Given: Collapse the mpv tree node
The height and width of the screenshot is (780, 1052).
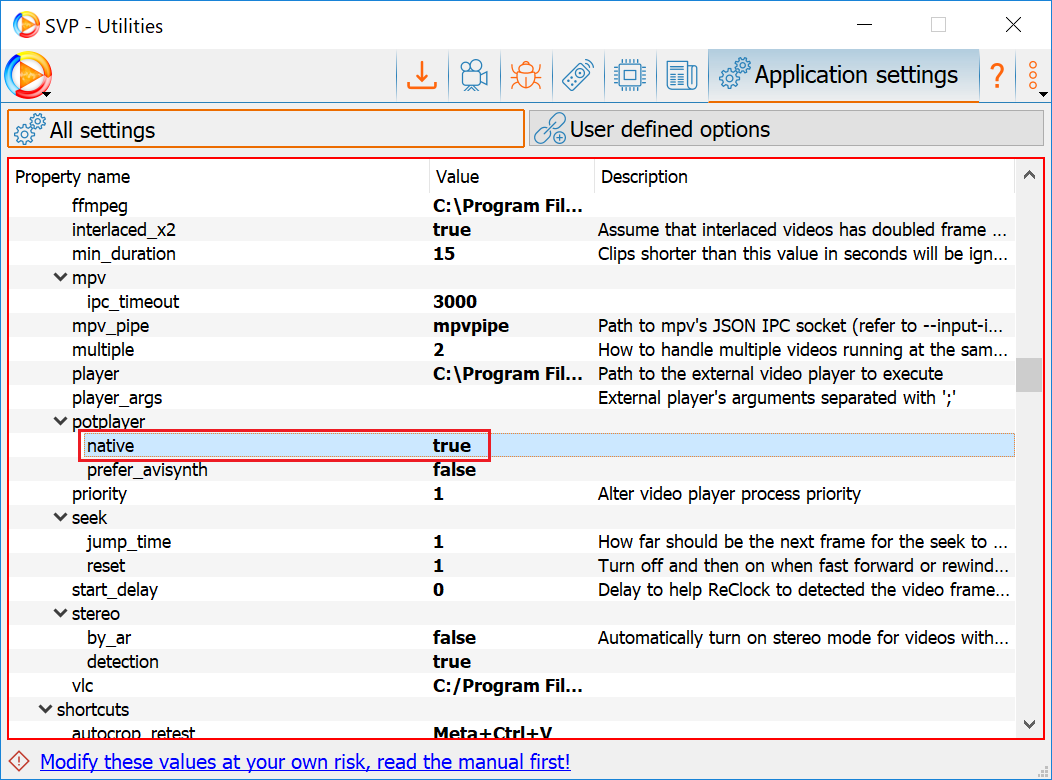Looking at the screenshot, I should 60,277.
